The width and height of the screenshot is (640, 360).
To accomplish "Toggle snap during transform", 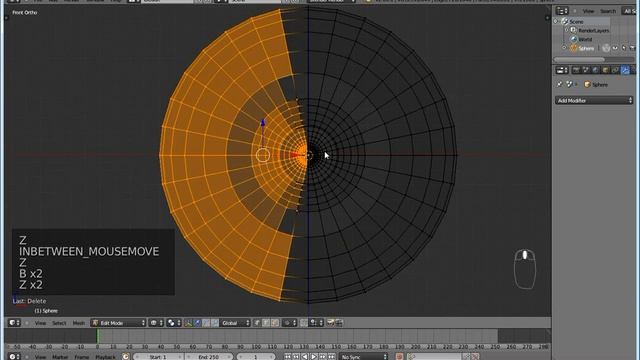I will 304,323.
